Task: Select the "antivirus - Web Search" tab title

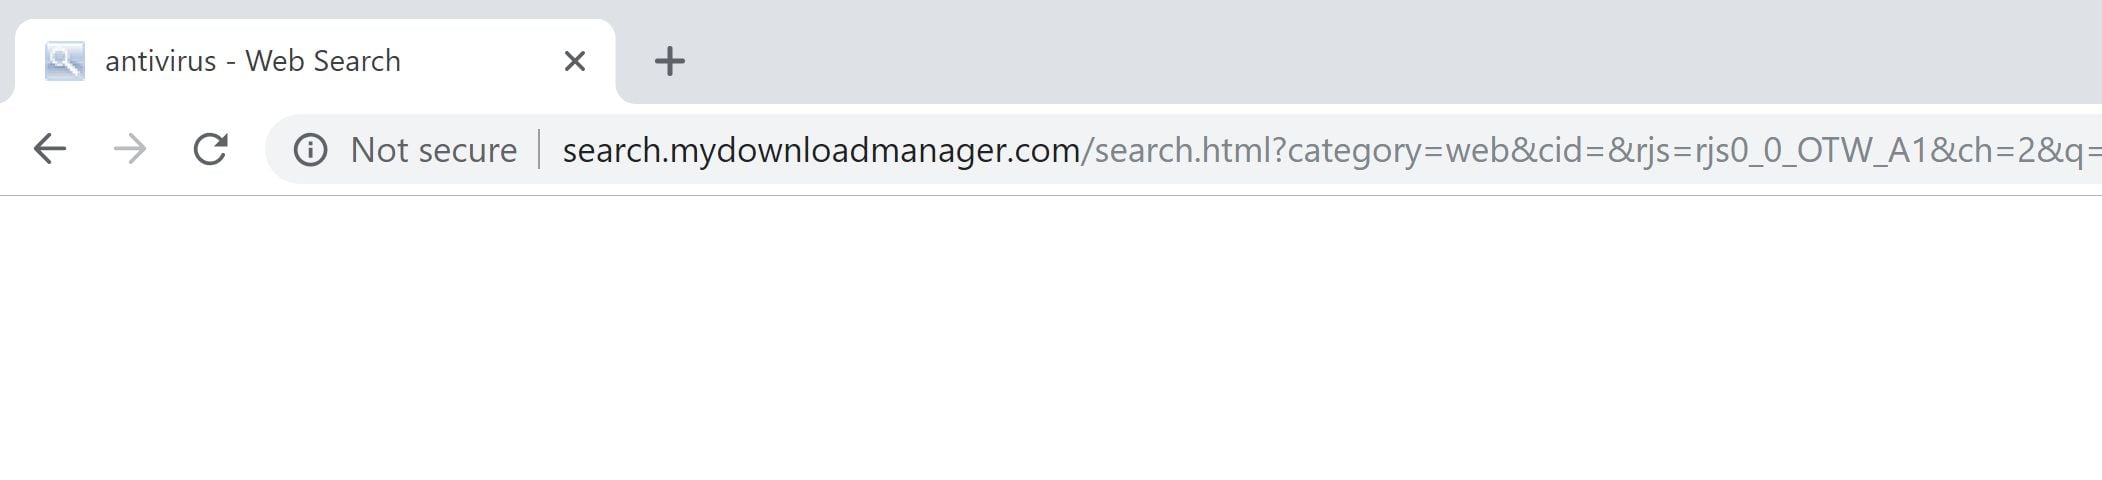Action: [x=253, y=61]
